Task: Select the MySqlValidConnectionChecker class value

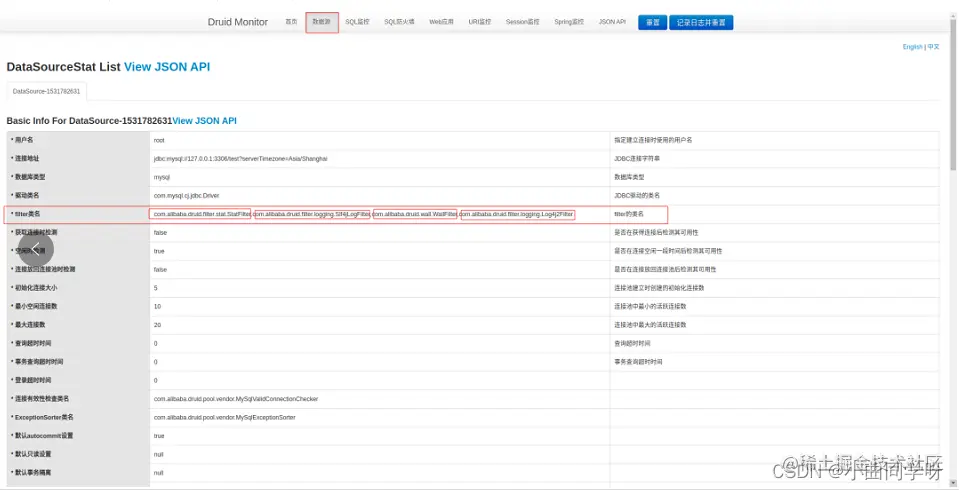Action: [x=236, y=399]
